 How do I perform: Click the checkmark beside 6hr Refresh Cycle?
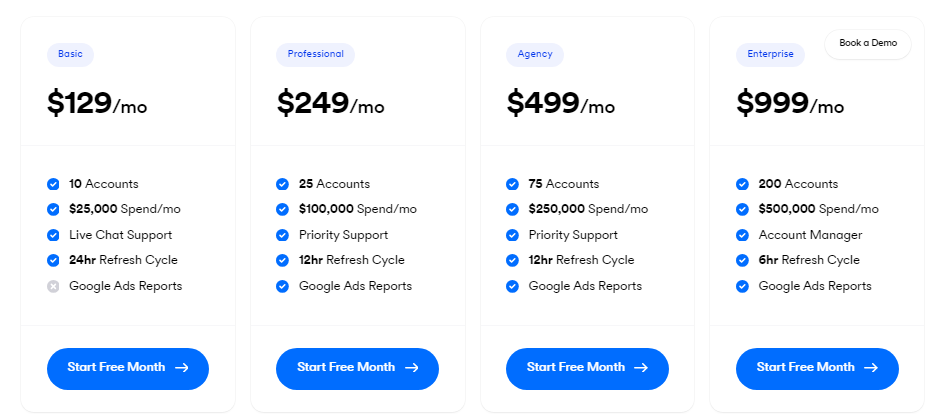[x=742, y=260]
